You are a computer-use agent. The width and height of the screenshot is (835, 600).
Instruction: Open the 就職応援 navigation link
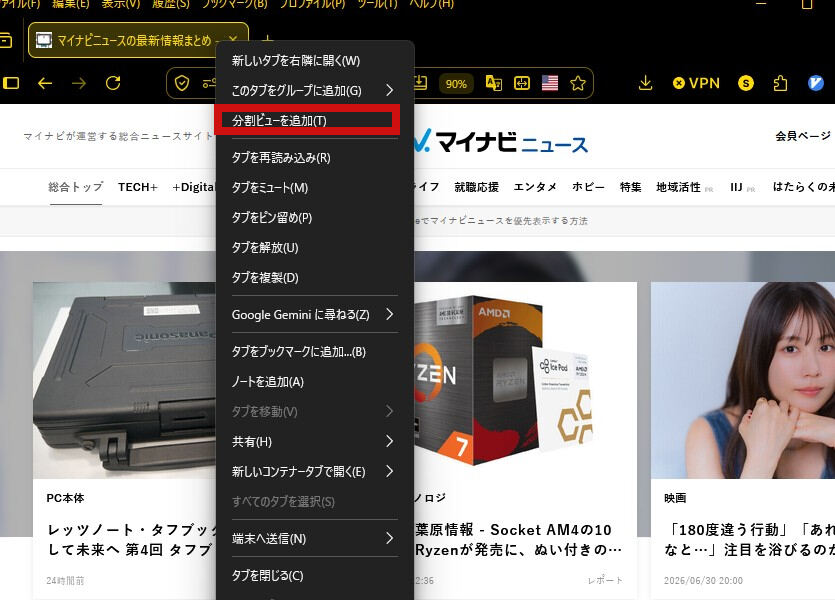(x=477, y=187)
